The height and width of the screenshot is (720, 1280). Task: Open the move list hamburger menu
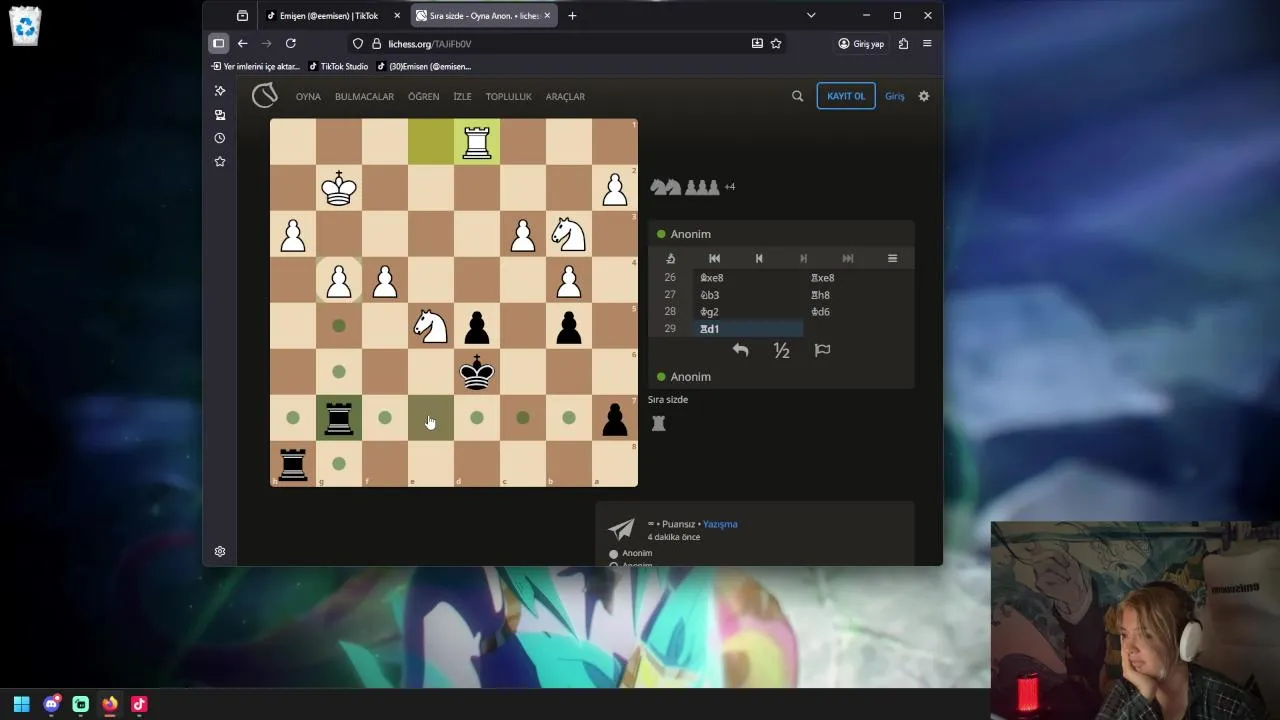[x=892, y=258]
